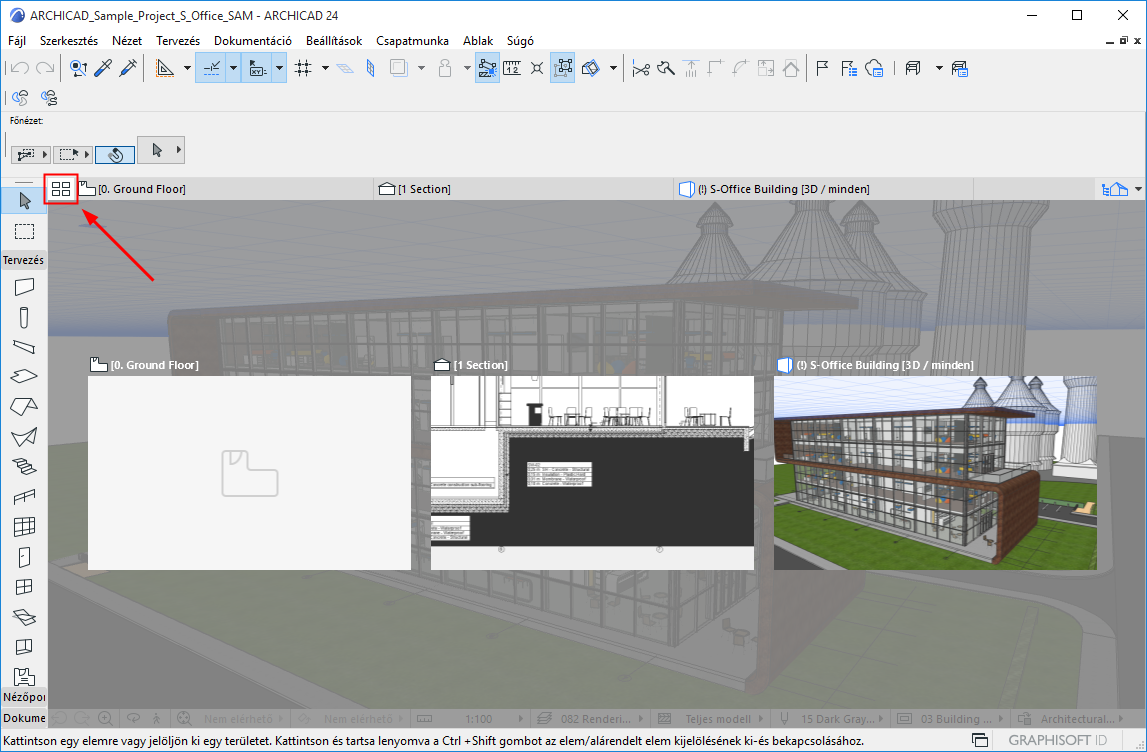Expand the Tervezés toolbox section

pos(24,260)
